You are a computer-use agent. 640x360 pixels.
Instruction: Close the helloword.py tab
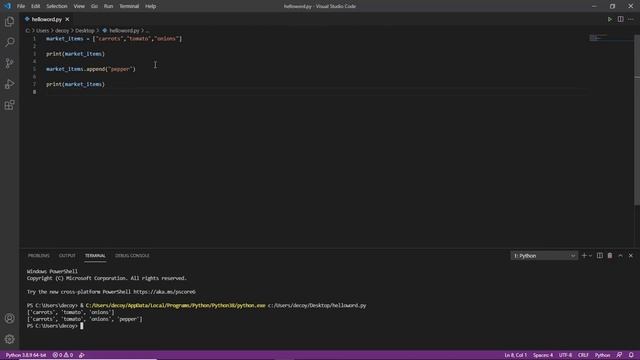point(67,19)
